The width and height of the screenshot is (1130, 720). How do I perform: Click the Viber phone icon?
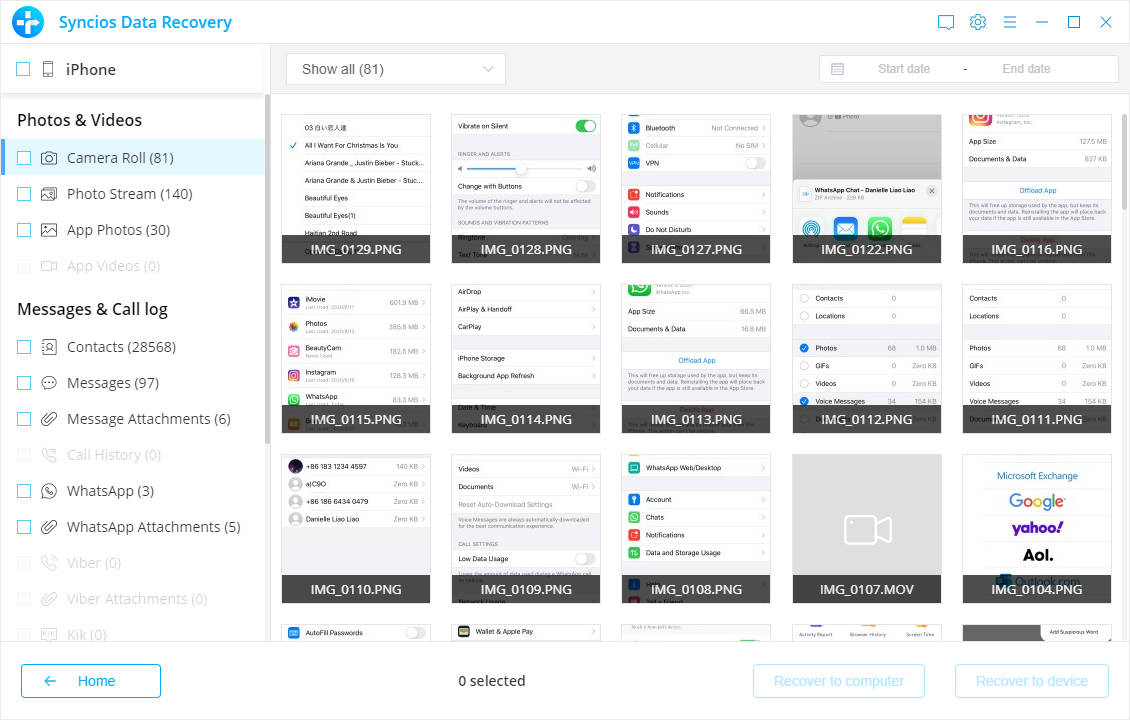[x=49, y=563]
